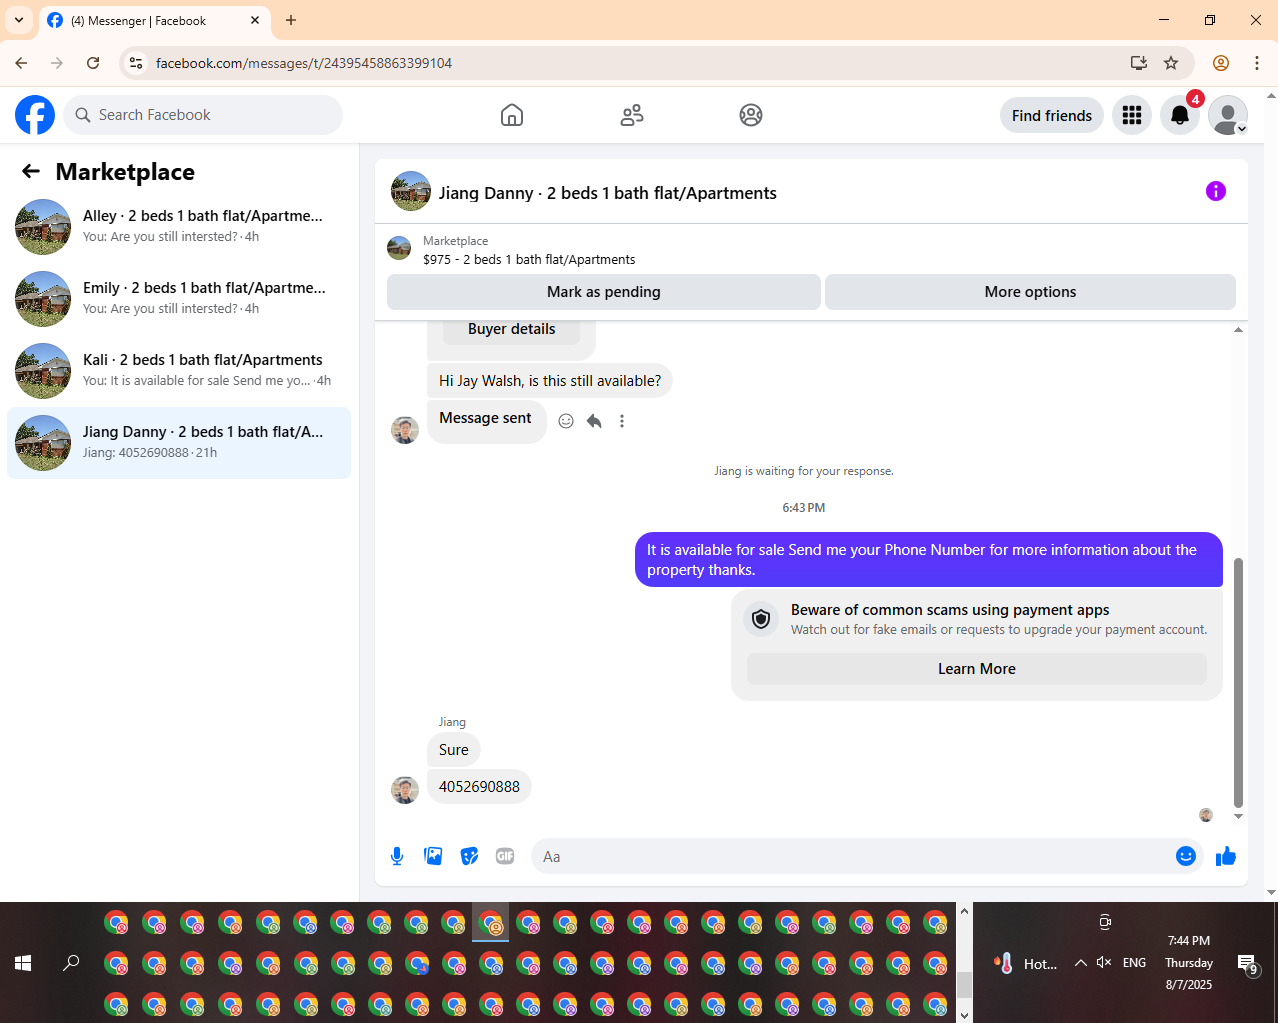Open the Windows notification center
This screenshot has width=1278, height=1023.
[1247, 964]
